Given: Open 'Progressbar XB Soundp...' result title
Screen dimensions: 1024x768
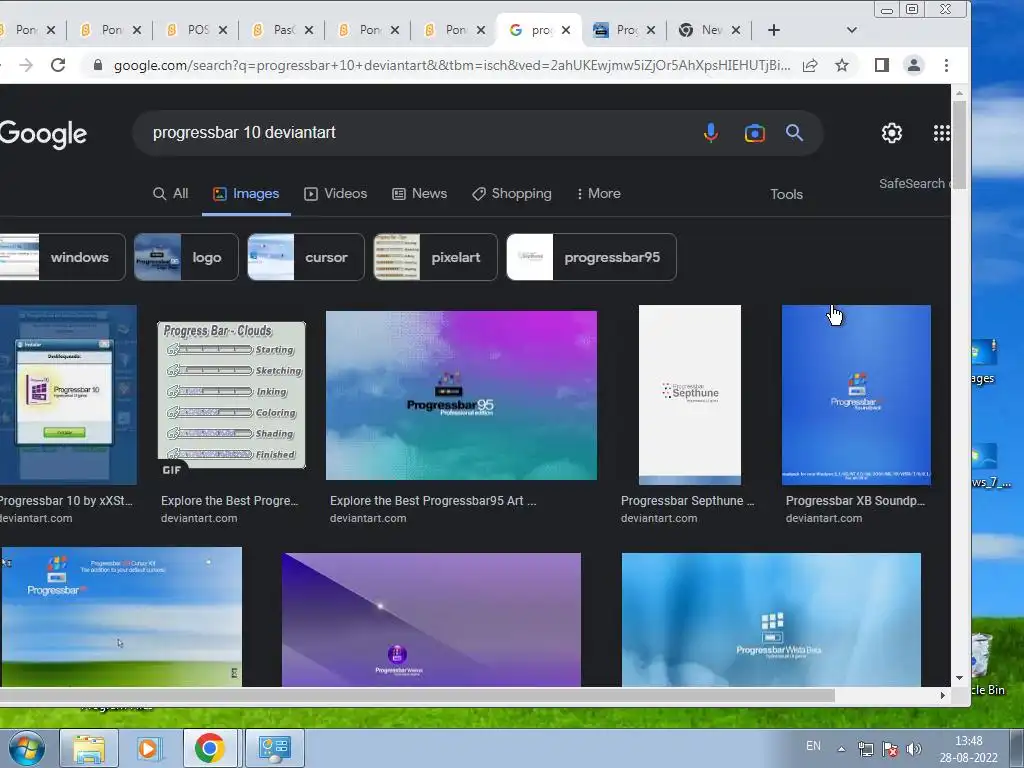Looking at the screenshot, I should 856,501.
